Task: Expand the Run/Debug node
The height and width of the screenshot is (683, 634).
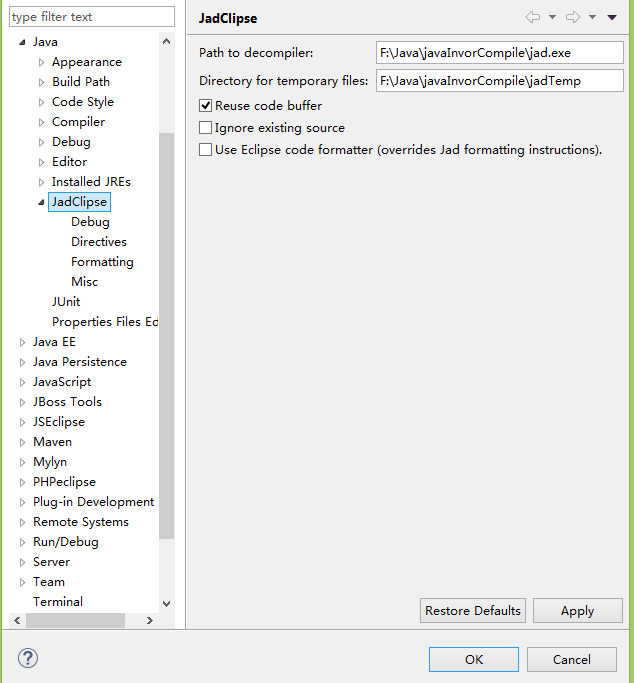Action: (22, 542)
